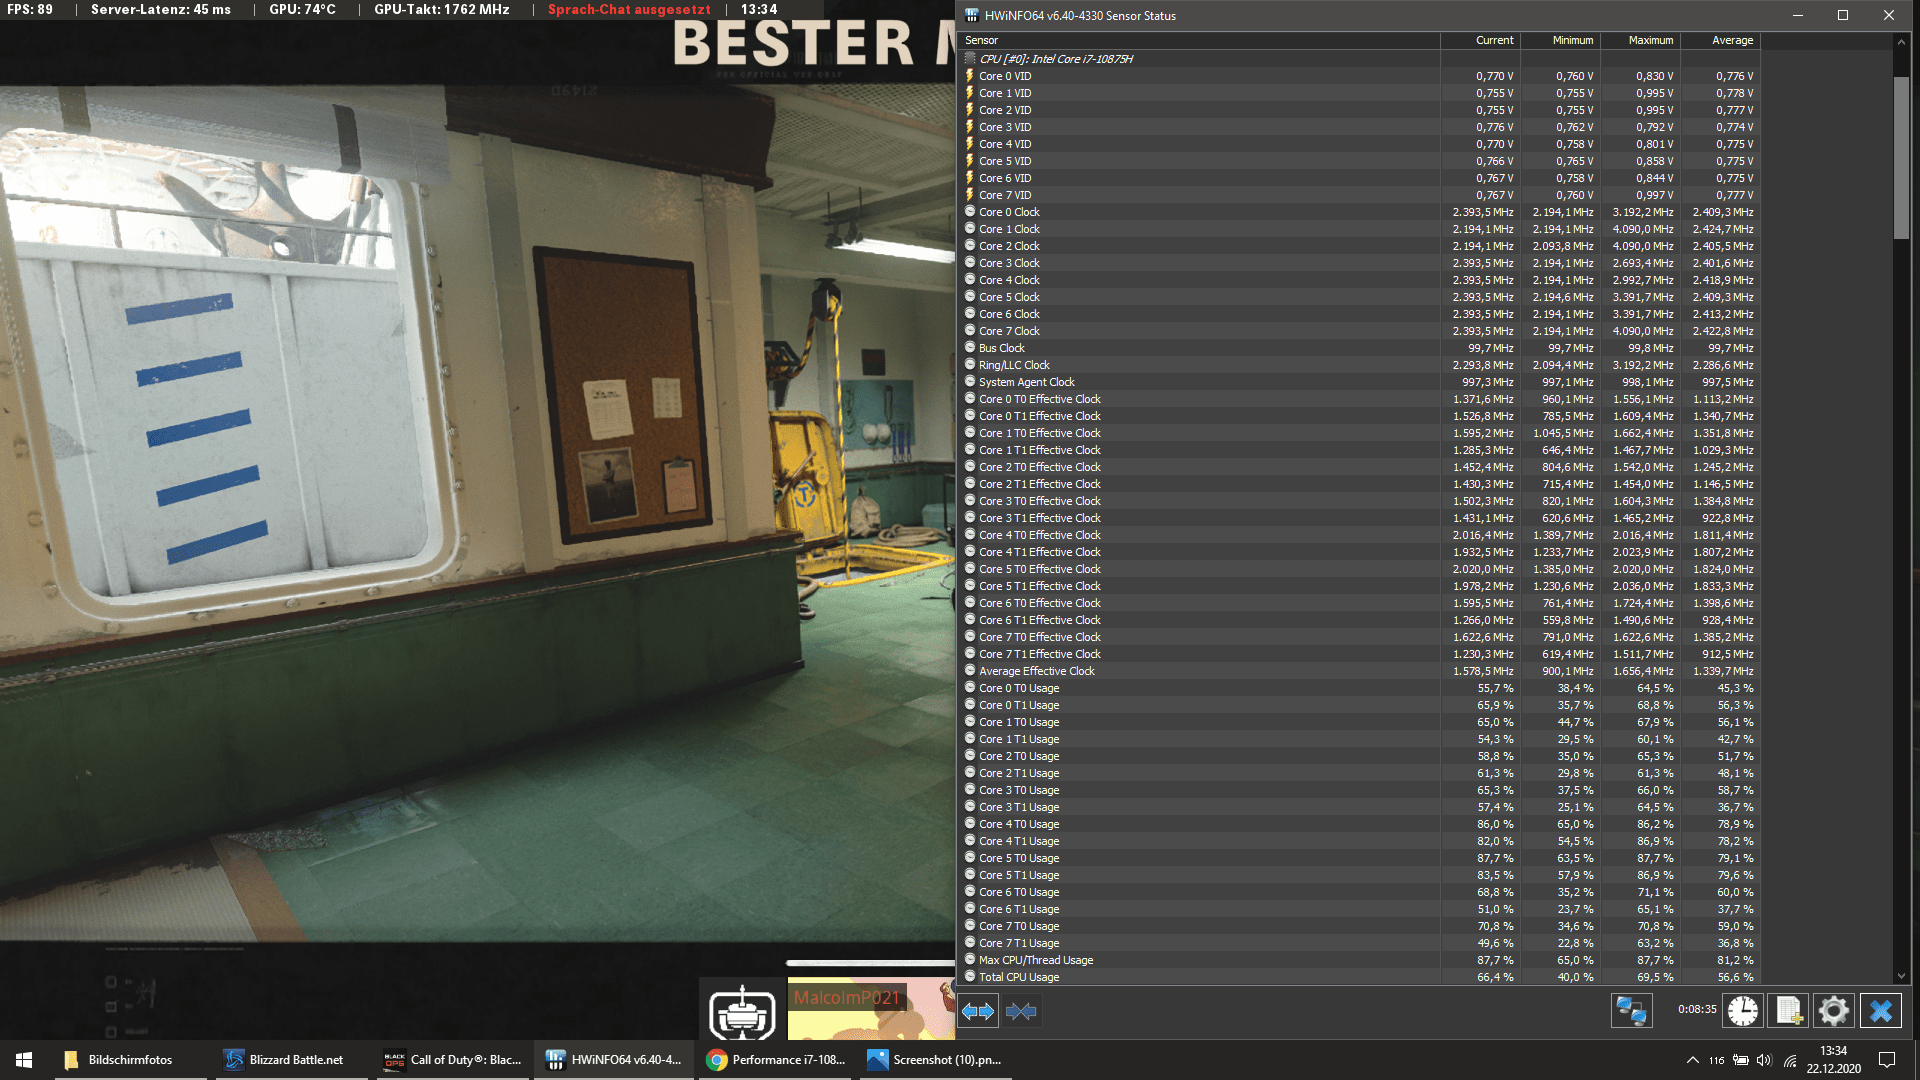The width and height of the screenshot is (1920, 1080).
Task: Open the Wi-Fi network tray icon
Action: (1790, 1060)
